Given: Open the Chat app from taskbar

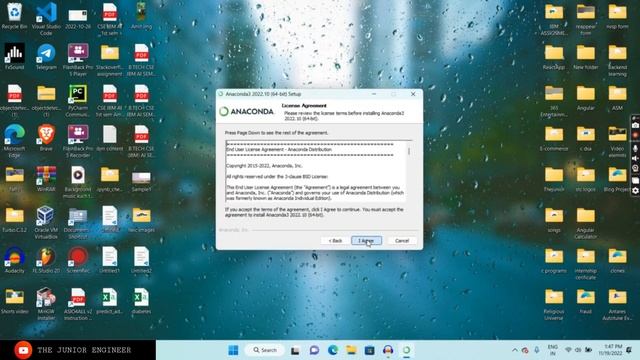Looking at the screenshot, I should pos(314,350).
